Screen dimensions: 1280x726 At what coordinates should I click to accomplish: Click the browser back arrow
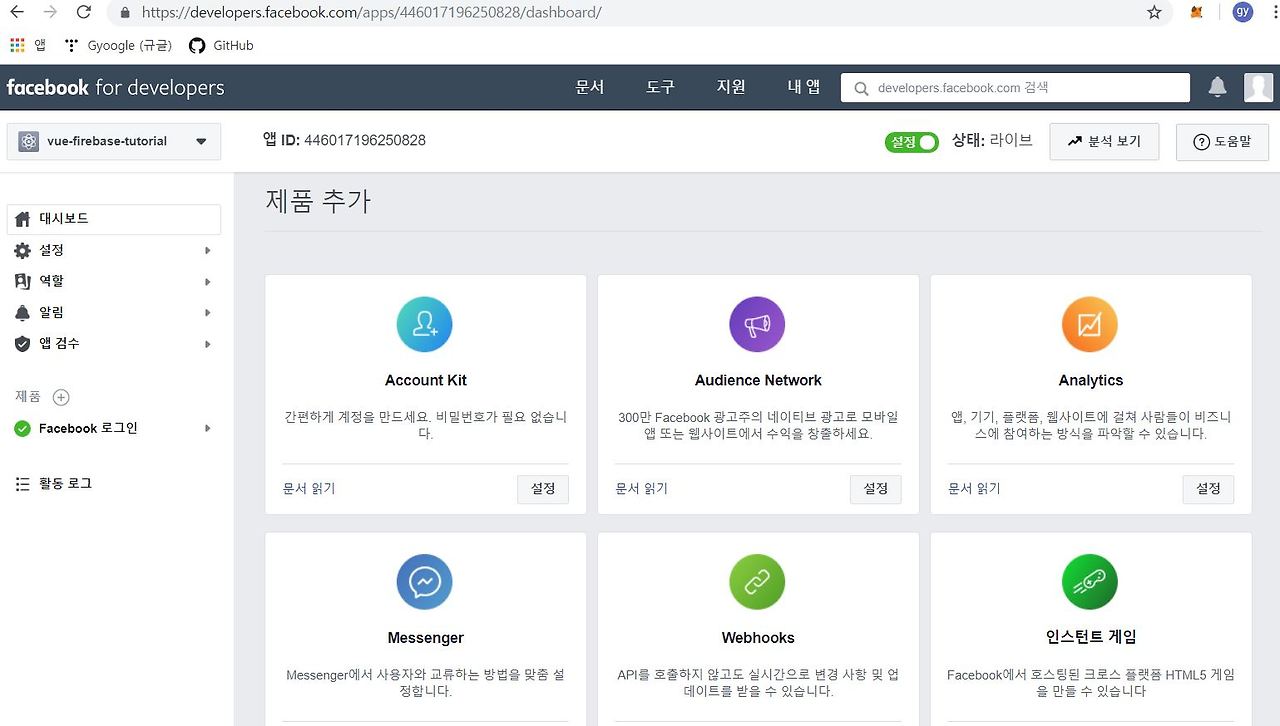coord(16,13)
